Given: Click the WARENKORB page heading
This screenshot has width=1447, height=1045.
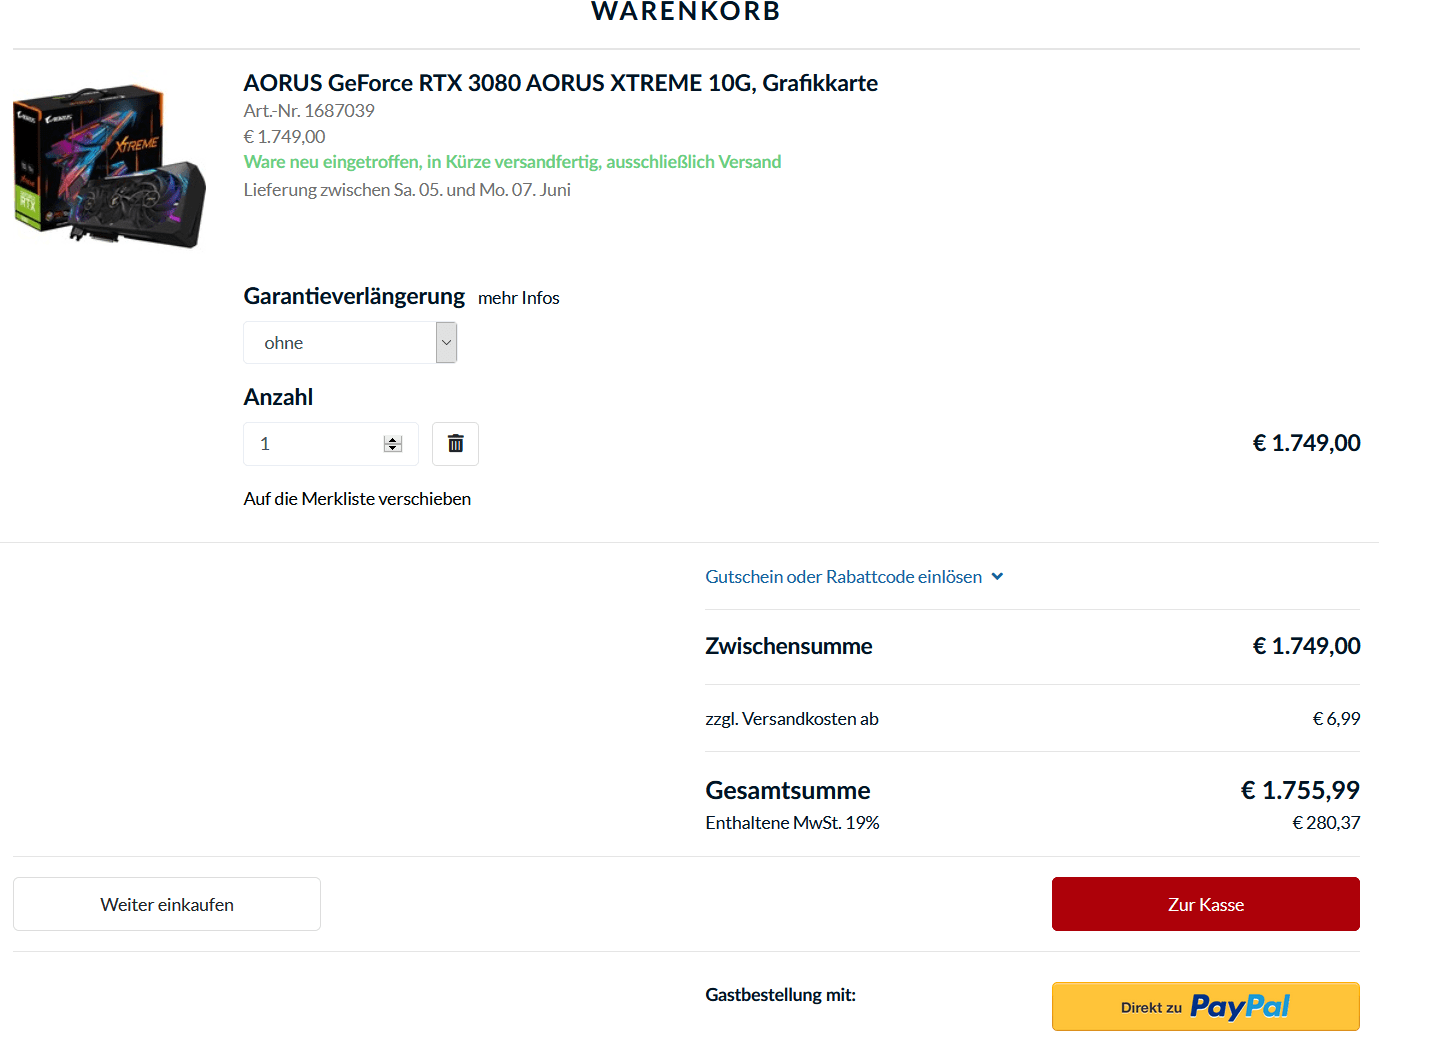Looking at the screenshot, I should (x=685, y=11).
